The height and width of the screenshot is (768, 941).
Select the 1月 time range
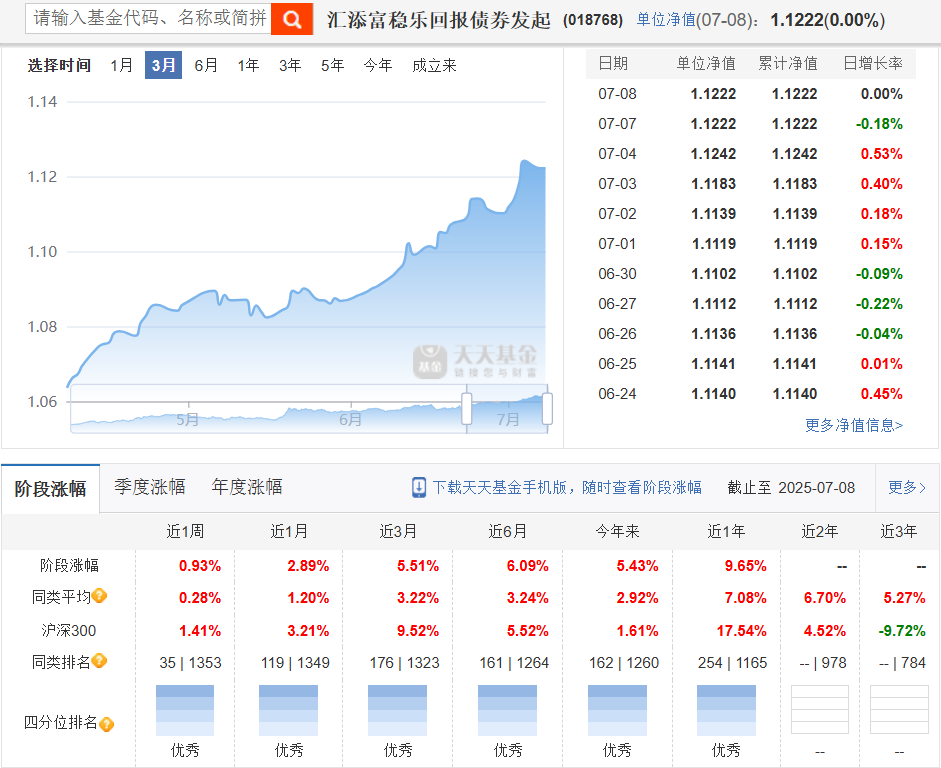(121, 65)
